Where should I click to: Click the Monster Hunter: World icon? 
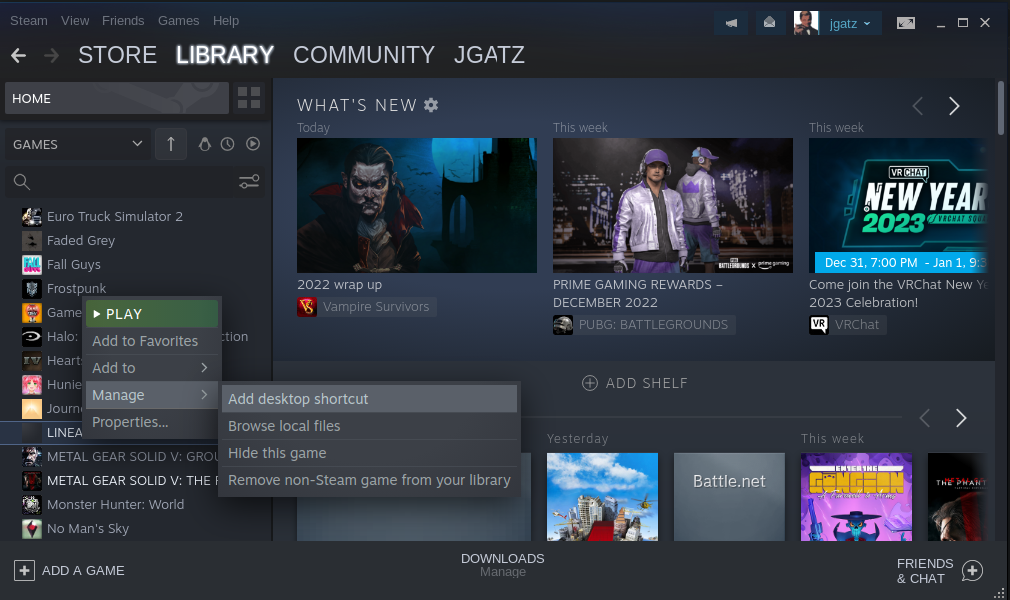32,505
